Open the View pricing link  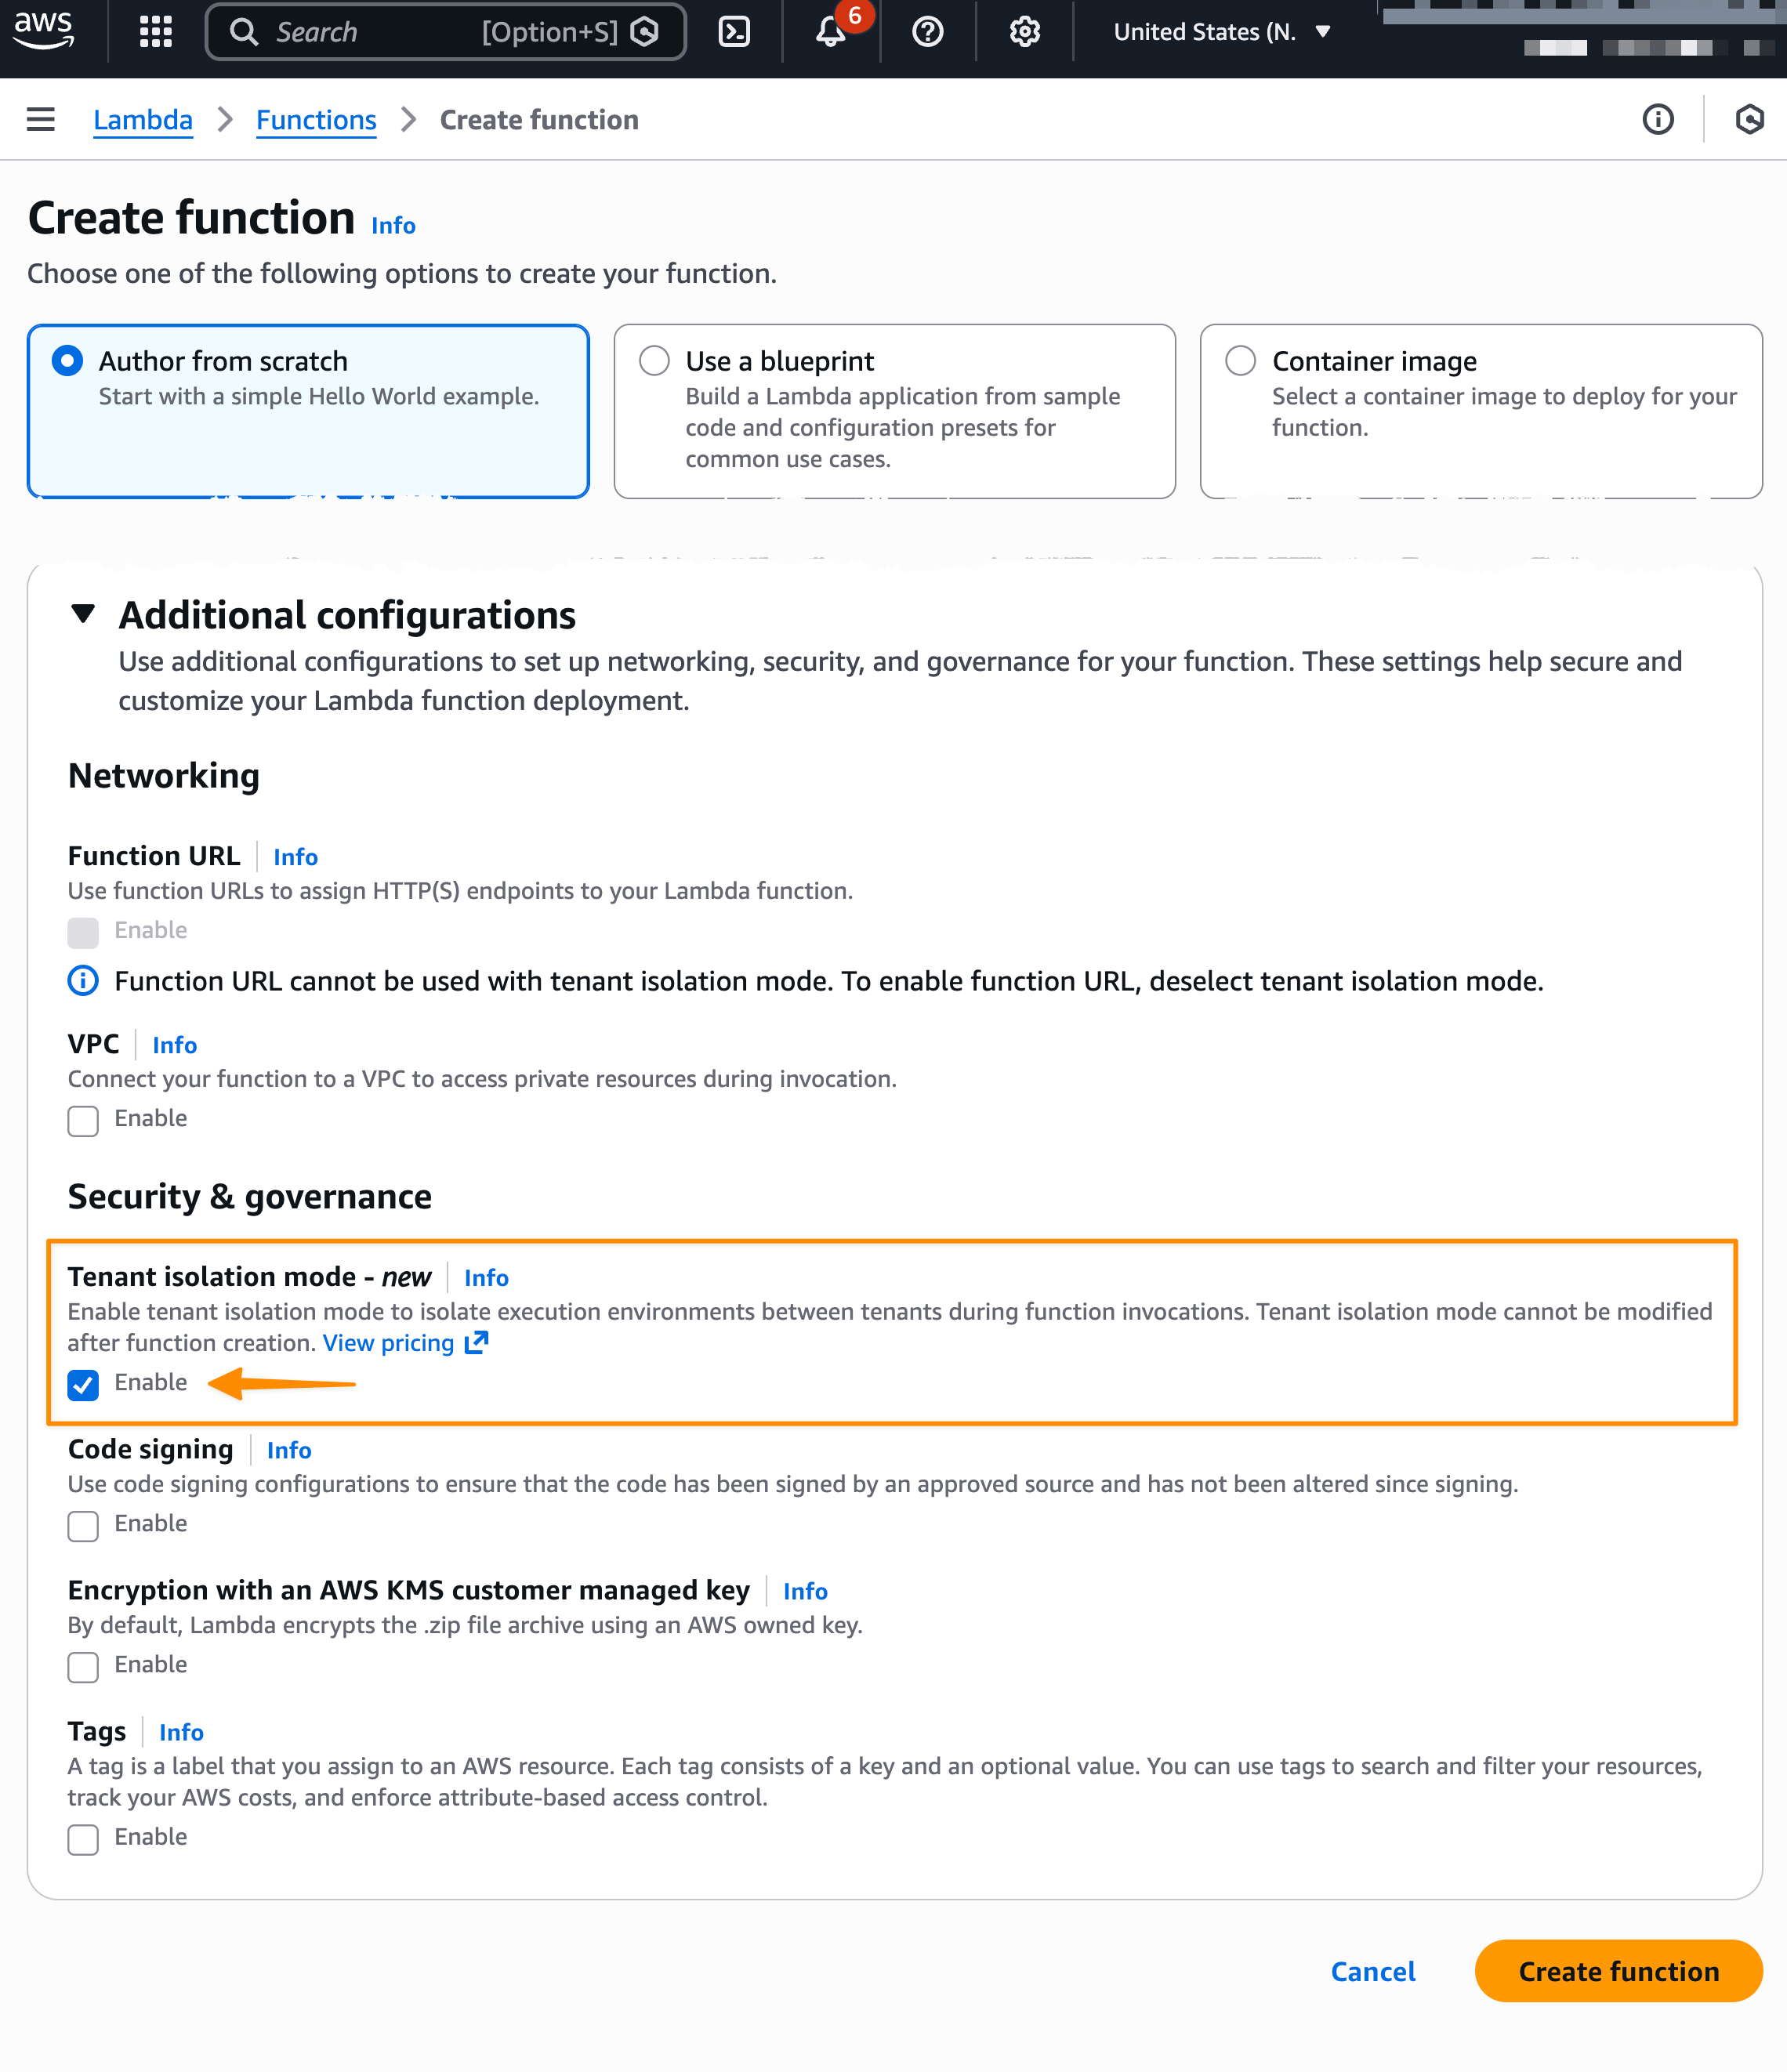(x=390, y=1343)
